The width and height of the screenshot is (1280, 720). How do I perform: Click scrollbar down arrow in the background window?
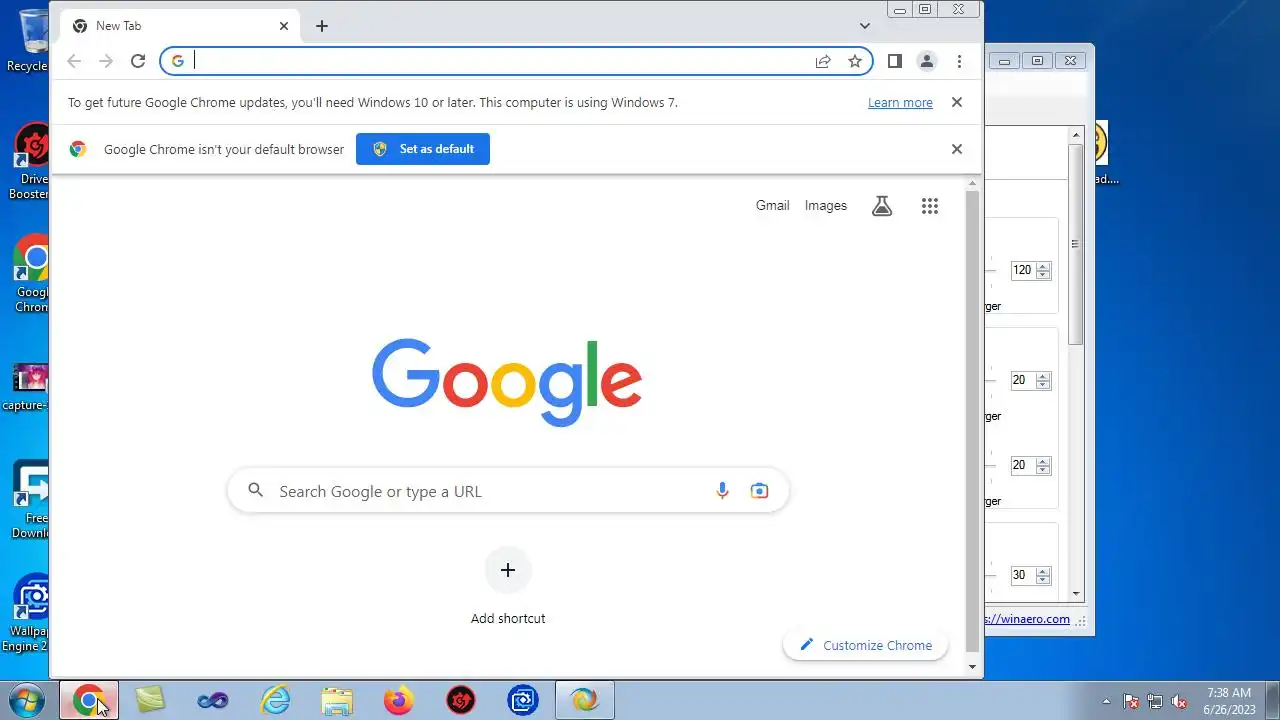1077,593
